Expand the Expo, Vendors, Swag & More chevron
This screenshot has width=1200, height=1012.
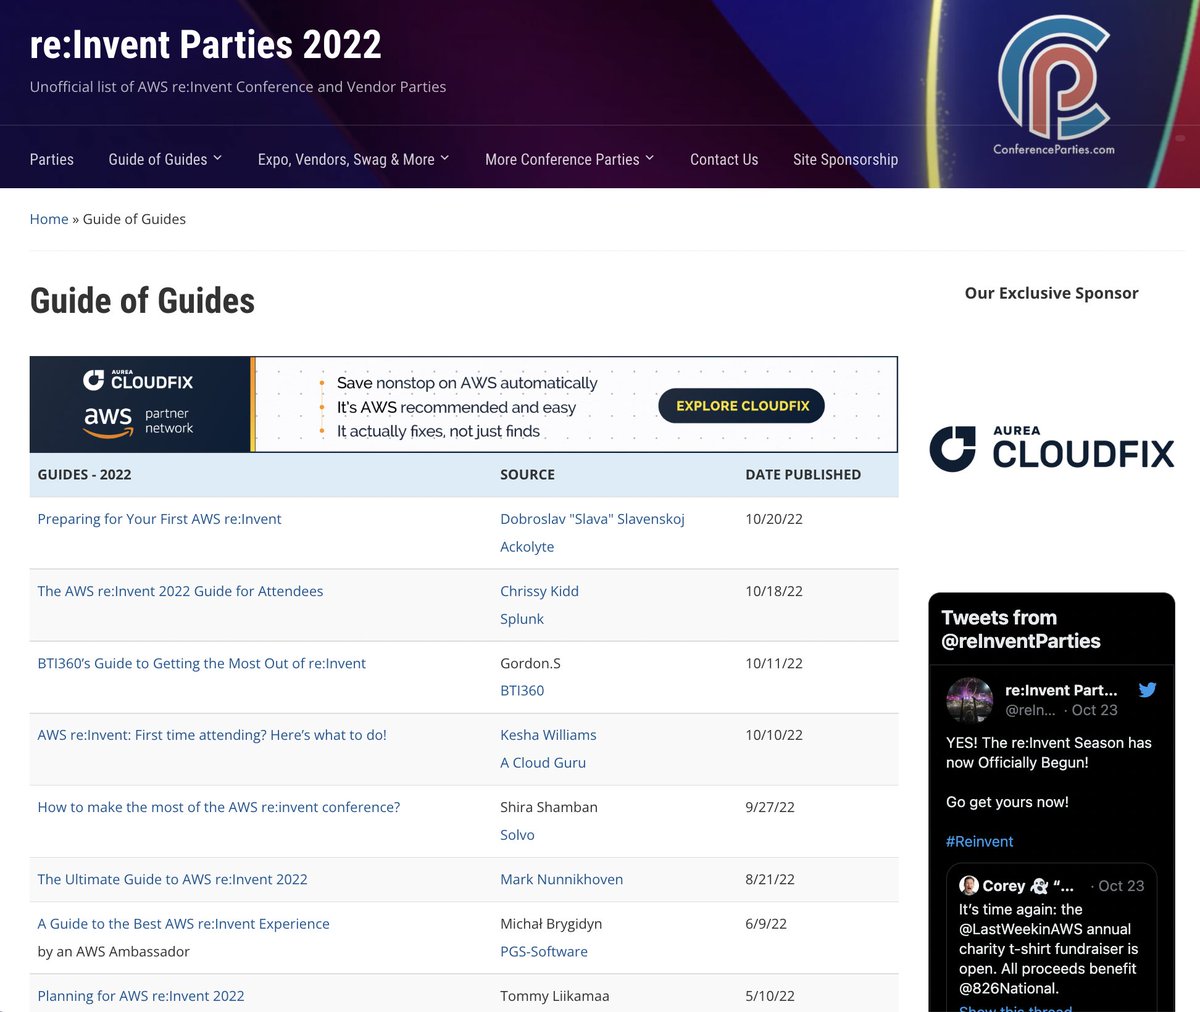pos(445,158)
